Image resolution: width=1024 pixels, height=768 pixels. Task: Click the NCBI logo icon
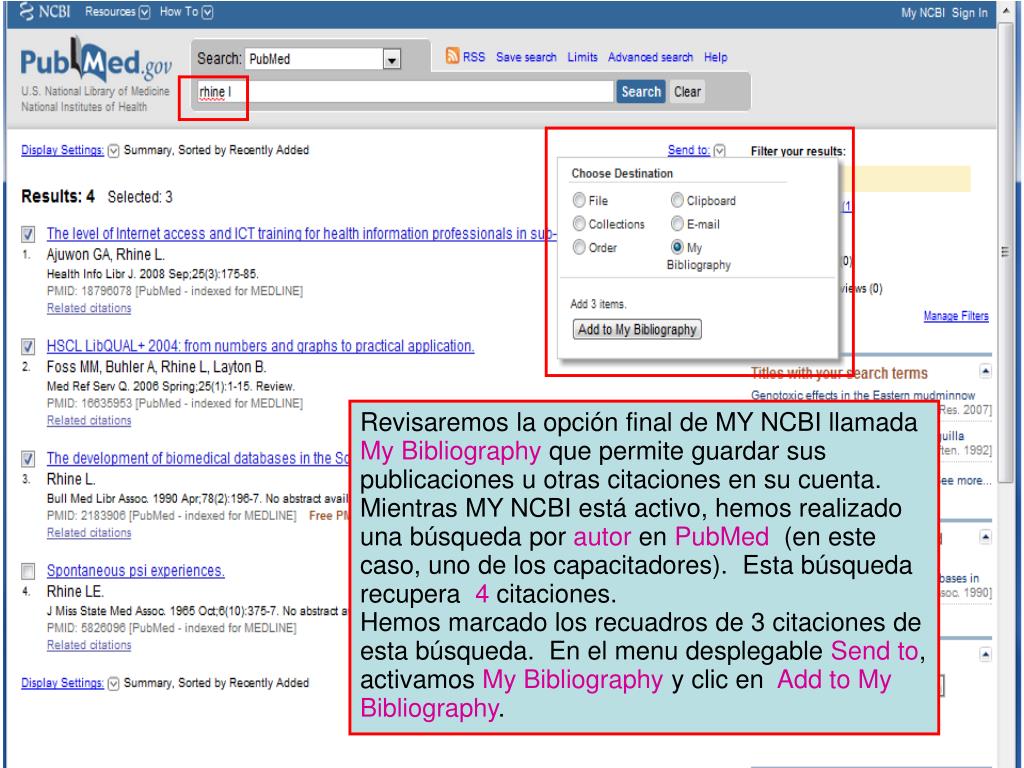point(26,11)
